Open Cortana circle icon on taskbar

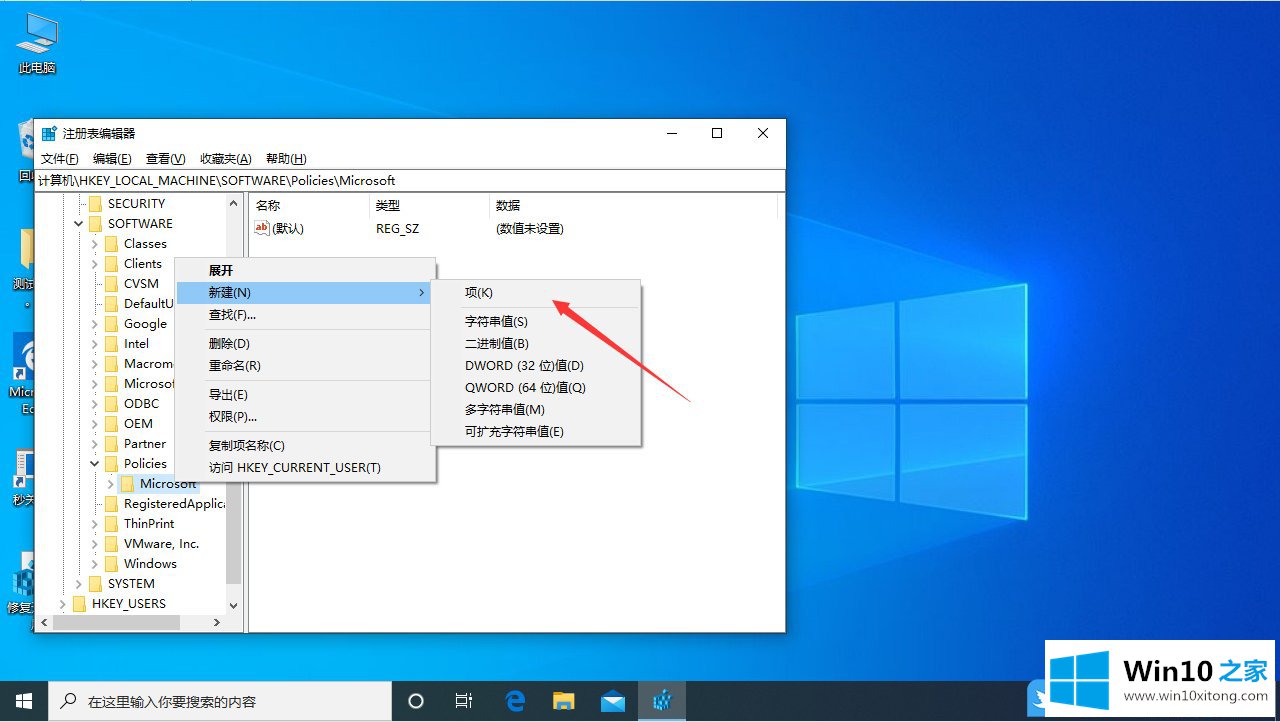pos(416,701)
